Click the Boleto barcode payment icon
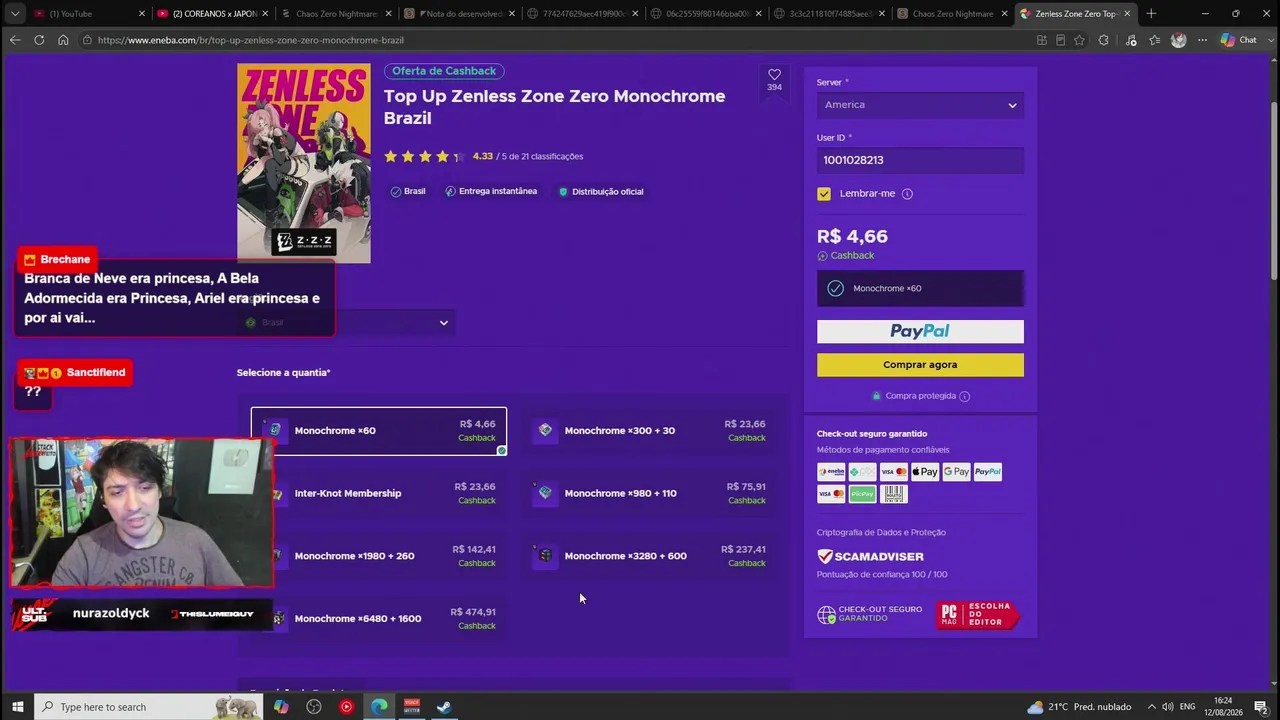Image resolution: width=1280 pixels, height=720 pixels. click(x=893, y=494)
